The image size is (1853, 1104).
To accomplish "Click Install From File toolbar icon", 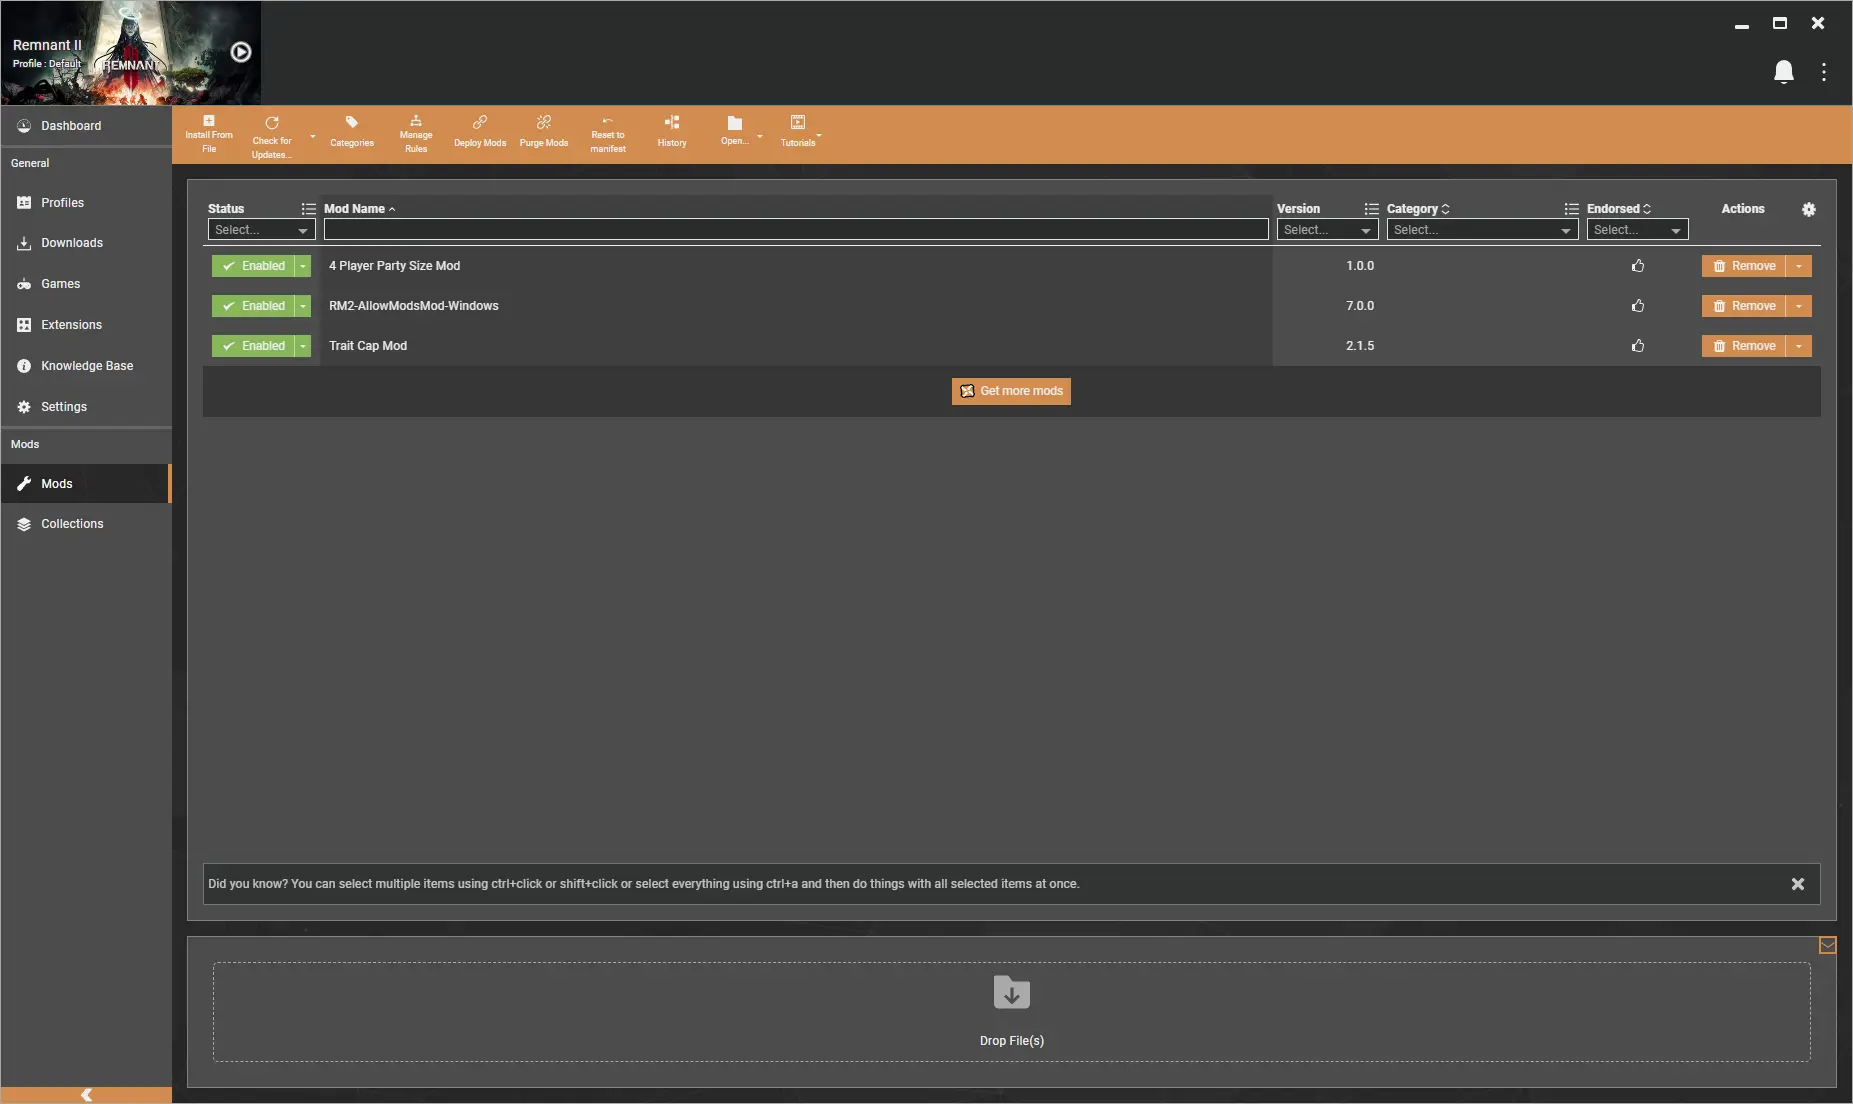I will point(209,134).
